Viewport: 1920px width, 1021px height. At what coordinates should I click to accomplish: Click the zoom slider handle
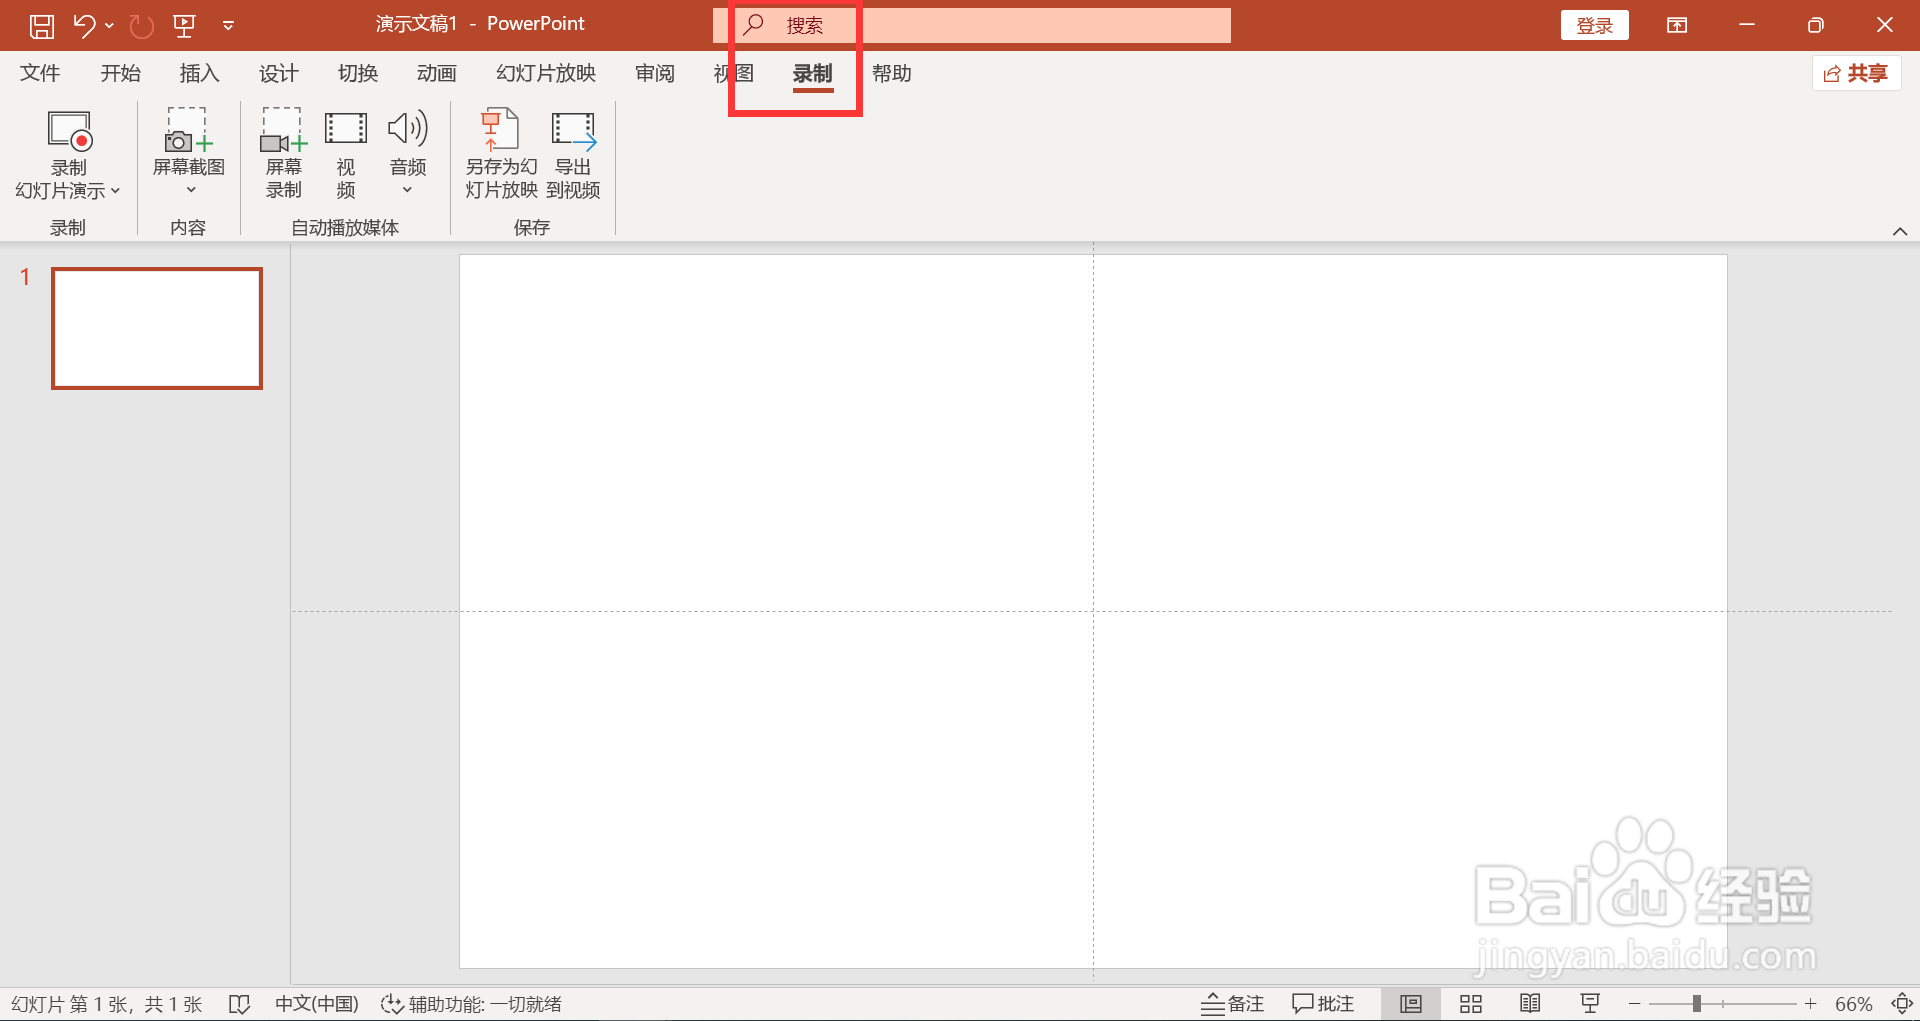click(1697, 1004)
